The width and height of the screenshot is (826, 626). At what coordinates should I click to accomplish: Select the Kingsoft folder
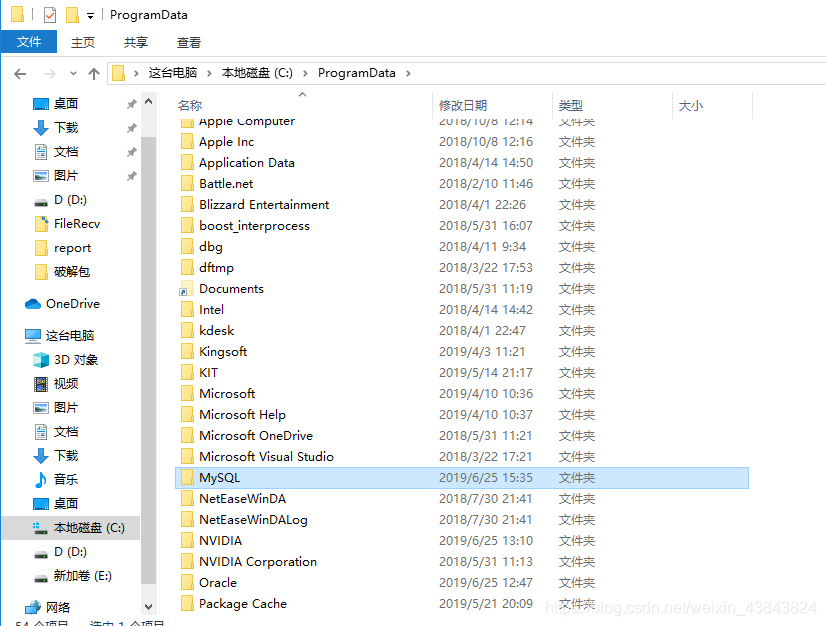tap(223, 351)
